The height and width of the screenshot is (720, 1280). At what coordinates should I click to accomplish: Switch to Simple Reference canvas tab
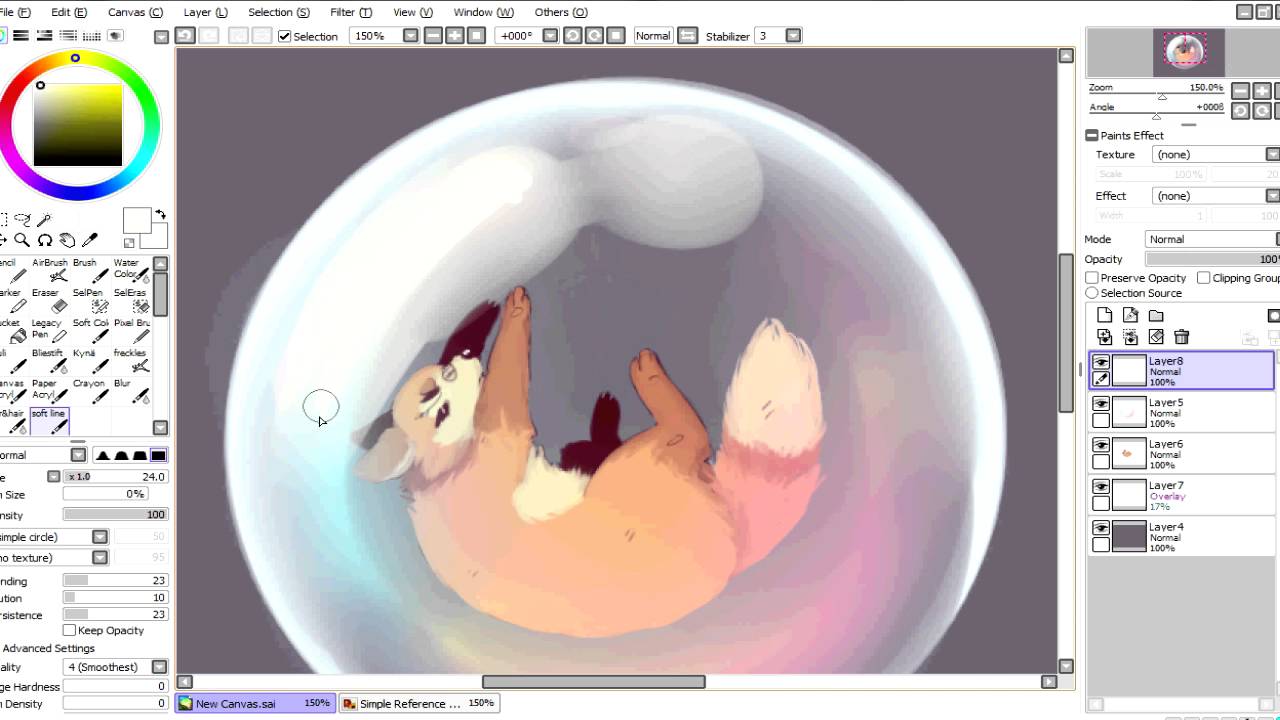(x=419, y=704)
